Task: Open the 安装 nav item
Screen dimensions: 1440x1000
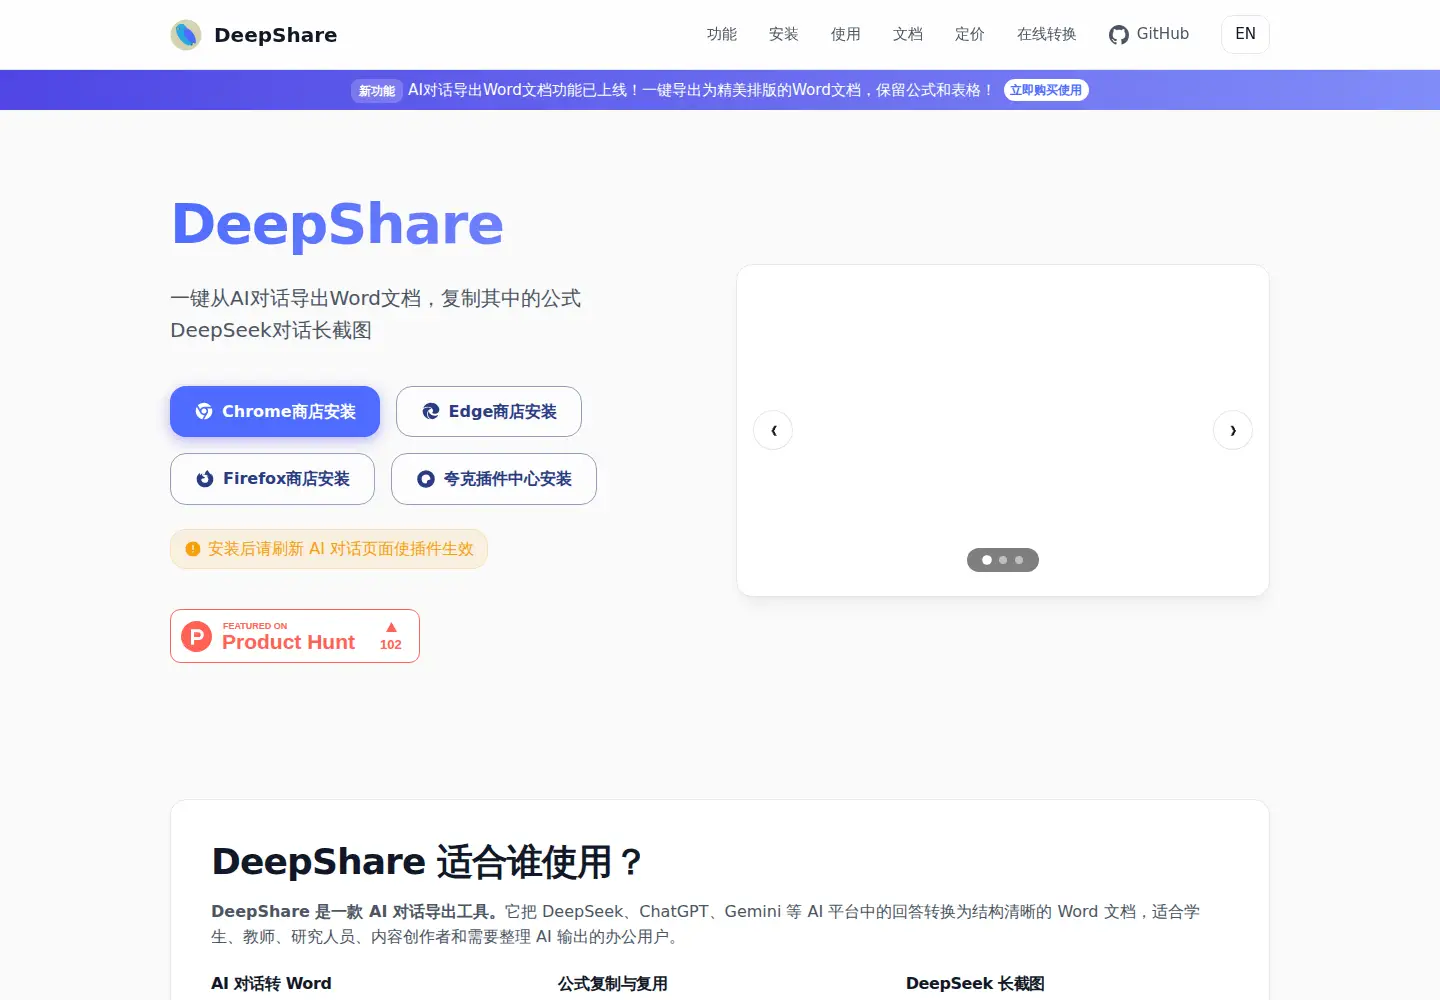Action: click(x=784, y=34)
